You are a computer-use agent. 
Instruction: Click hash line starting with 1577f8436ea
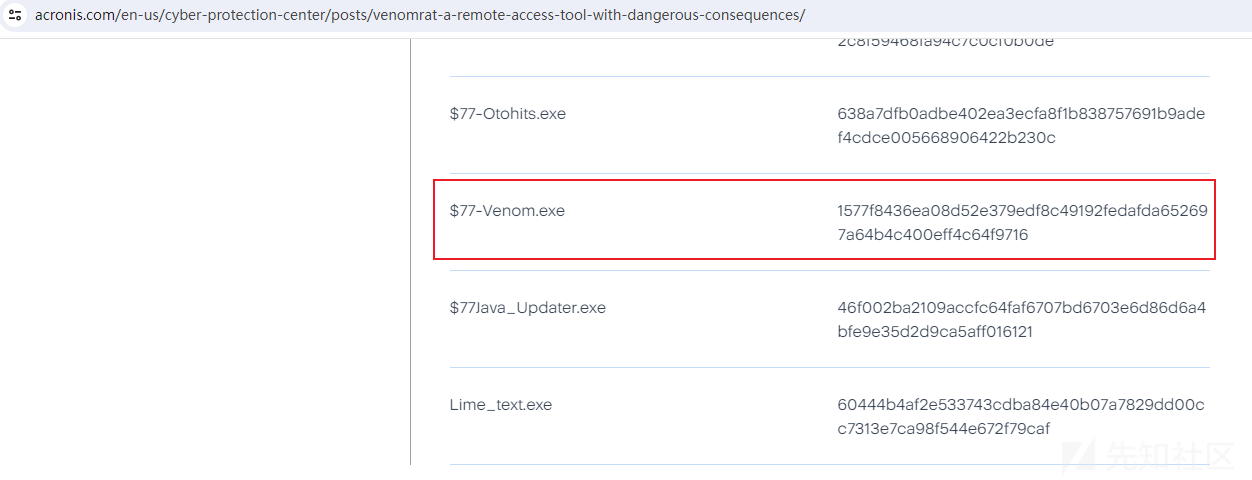tap(1022, 211)
